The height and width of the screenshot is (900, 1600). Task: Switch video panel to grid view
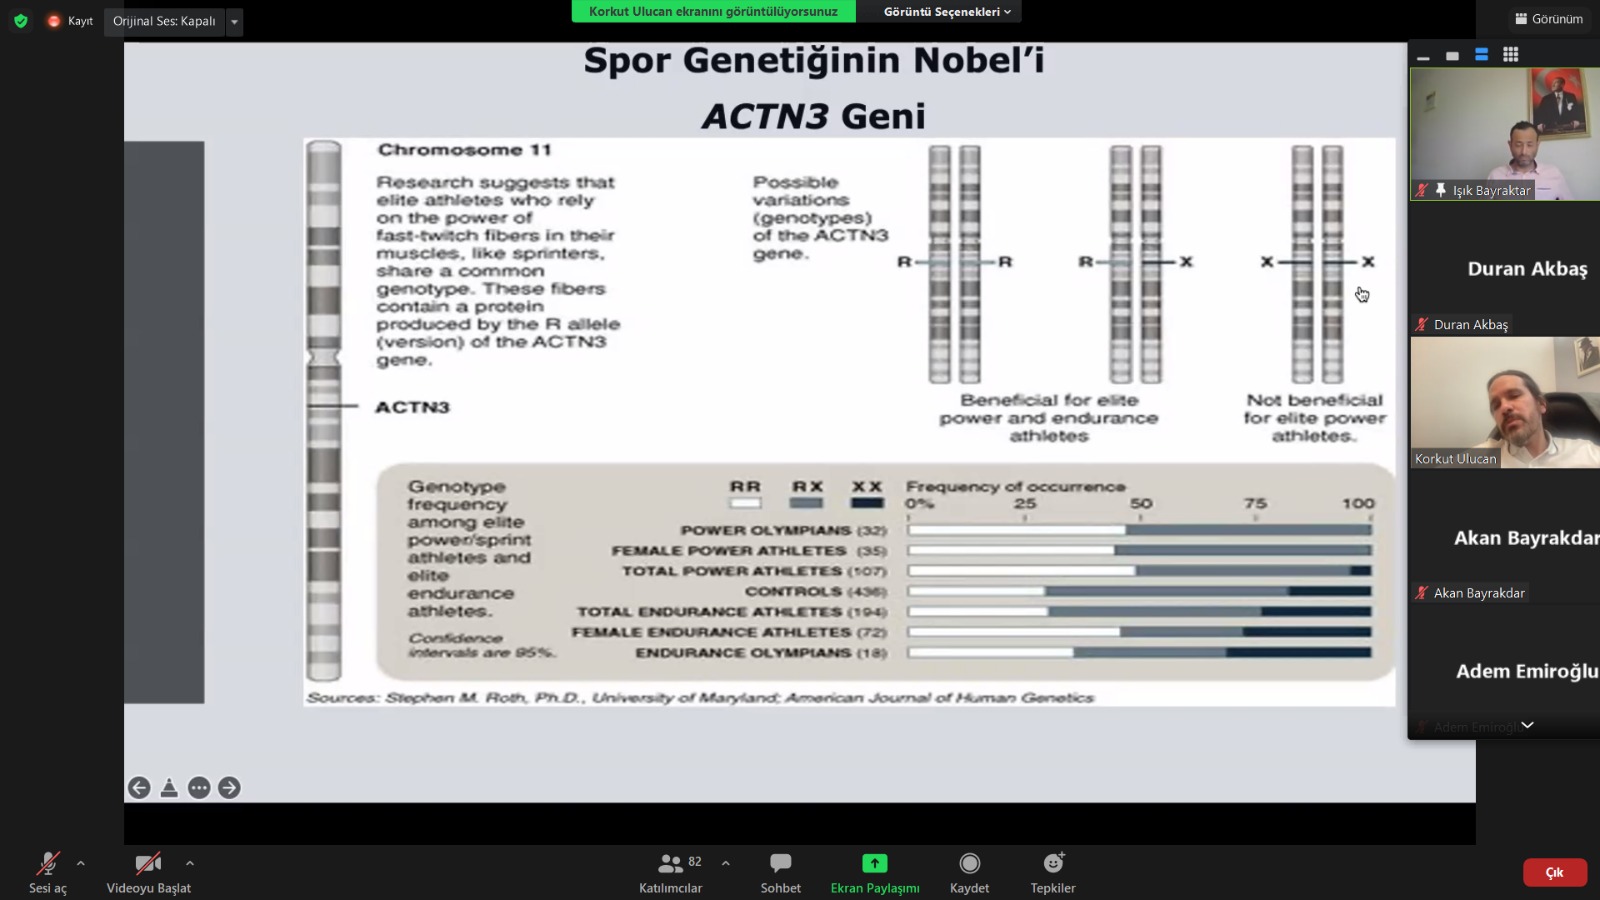coord(1510,55)
